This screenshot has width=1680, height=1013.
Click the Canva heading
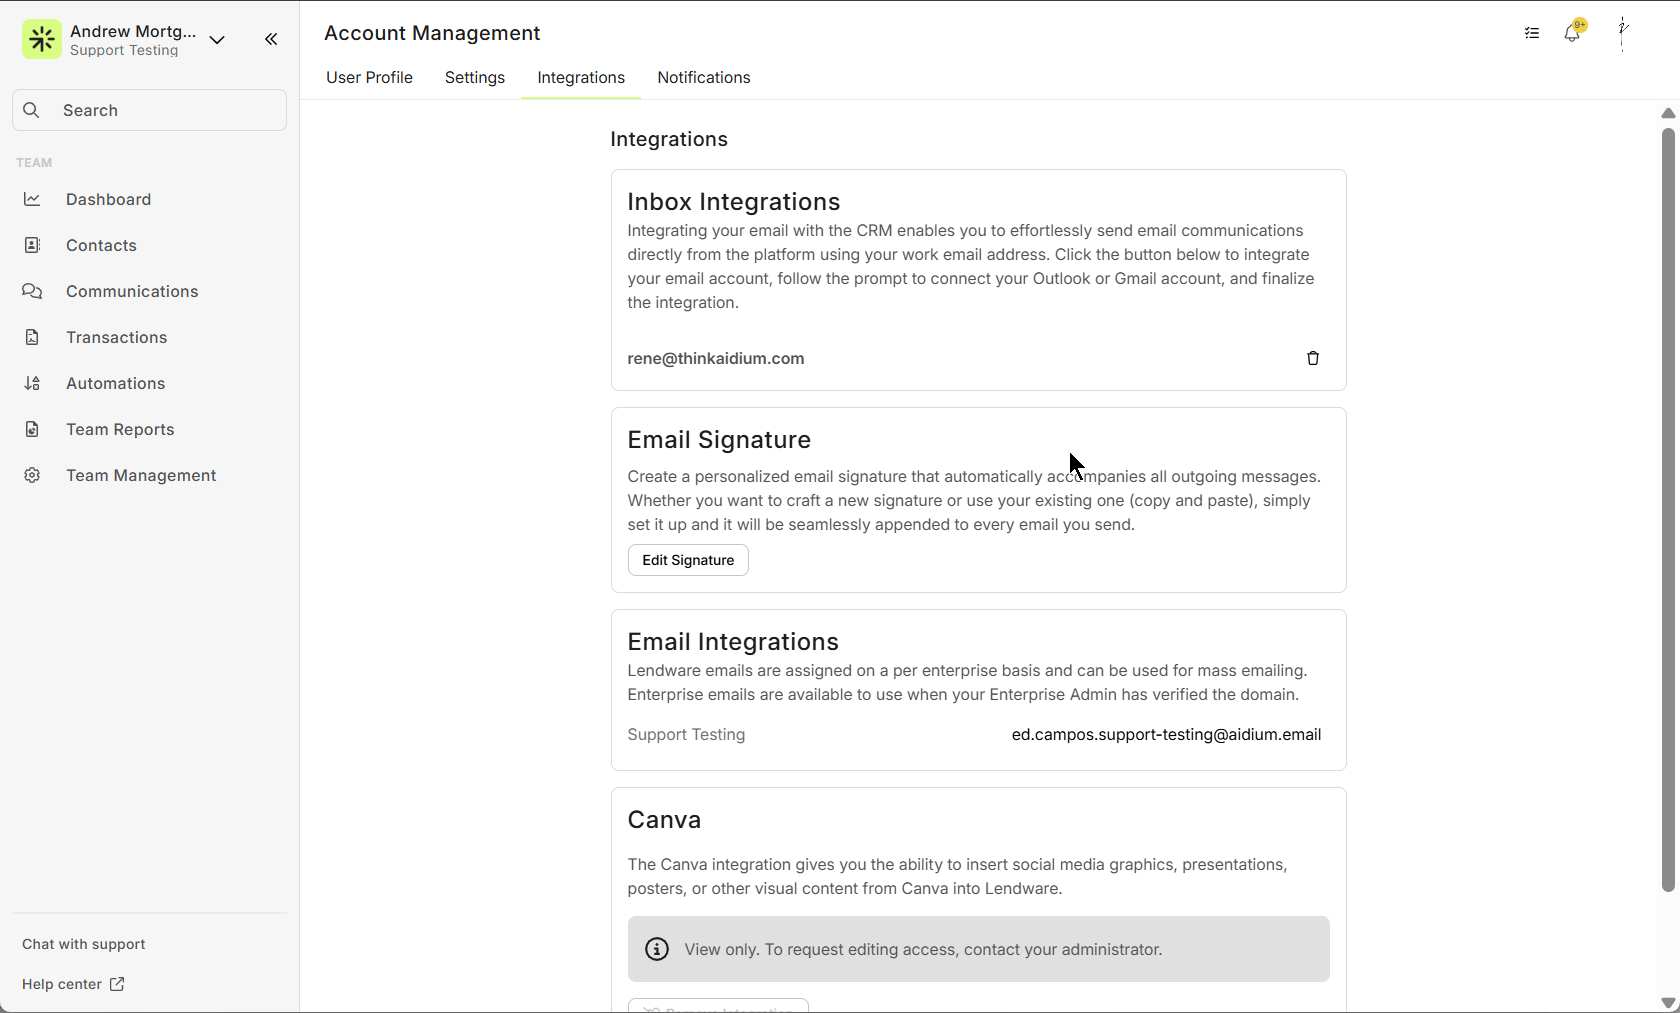(664, 819)
